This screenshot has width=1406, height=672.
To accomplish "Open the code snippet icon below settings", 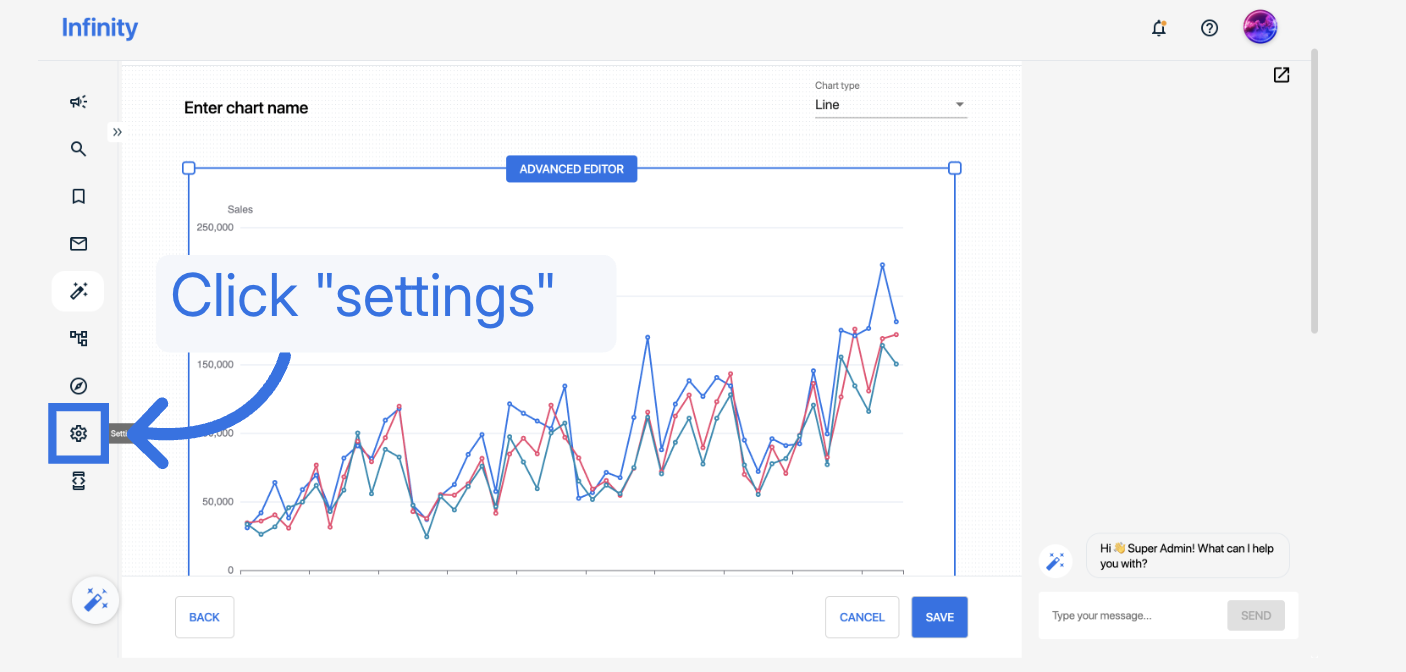I will [78, 481].
